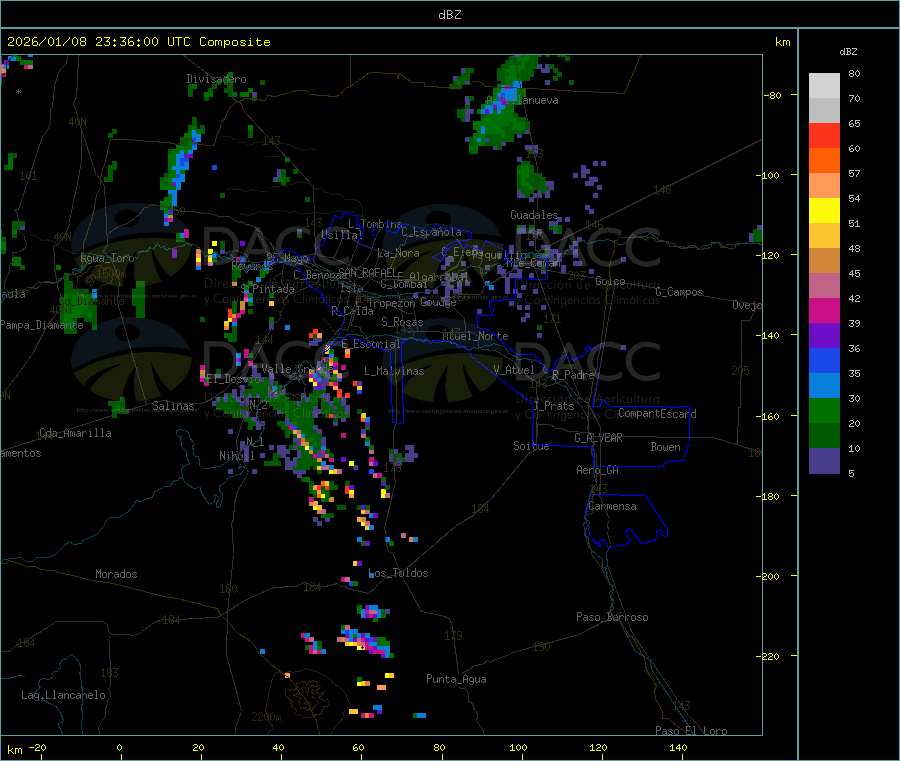
Task: Click the 'dBZ' label above the color legend
Action: [848, 52]
